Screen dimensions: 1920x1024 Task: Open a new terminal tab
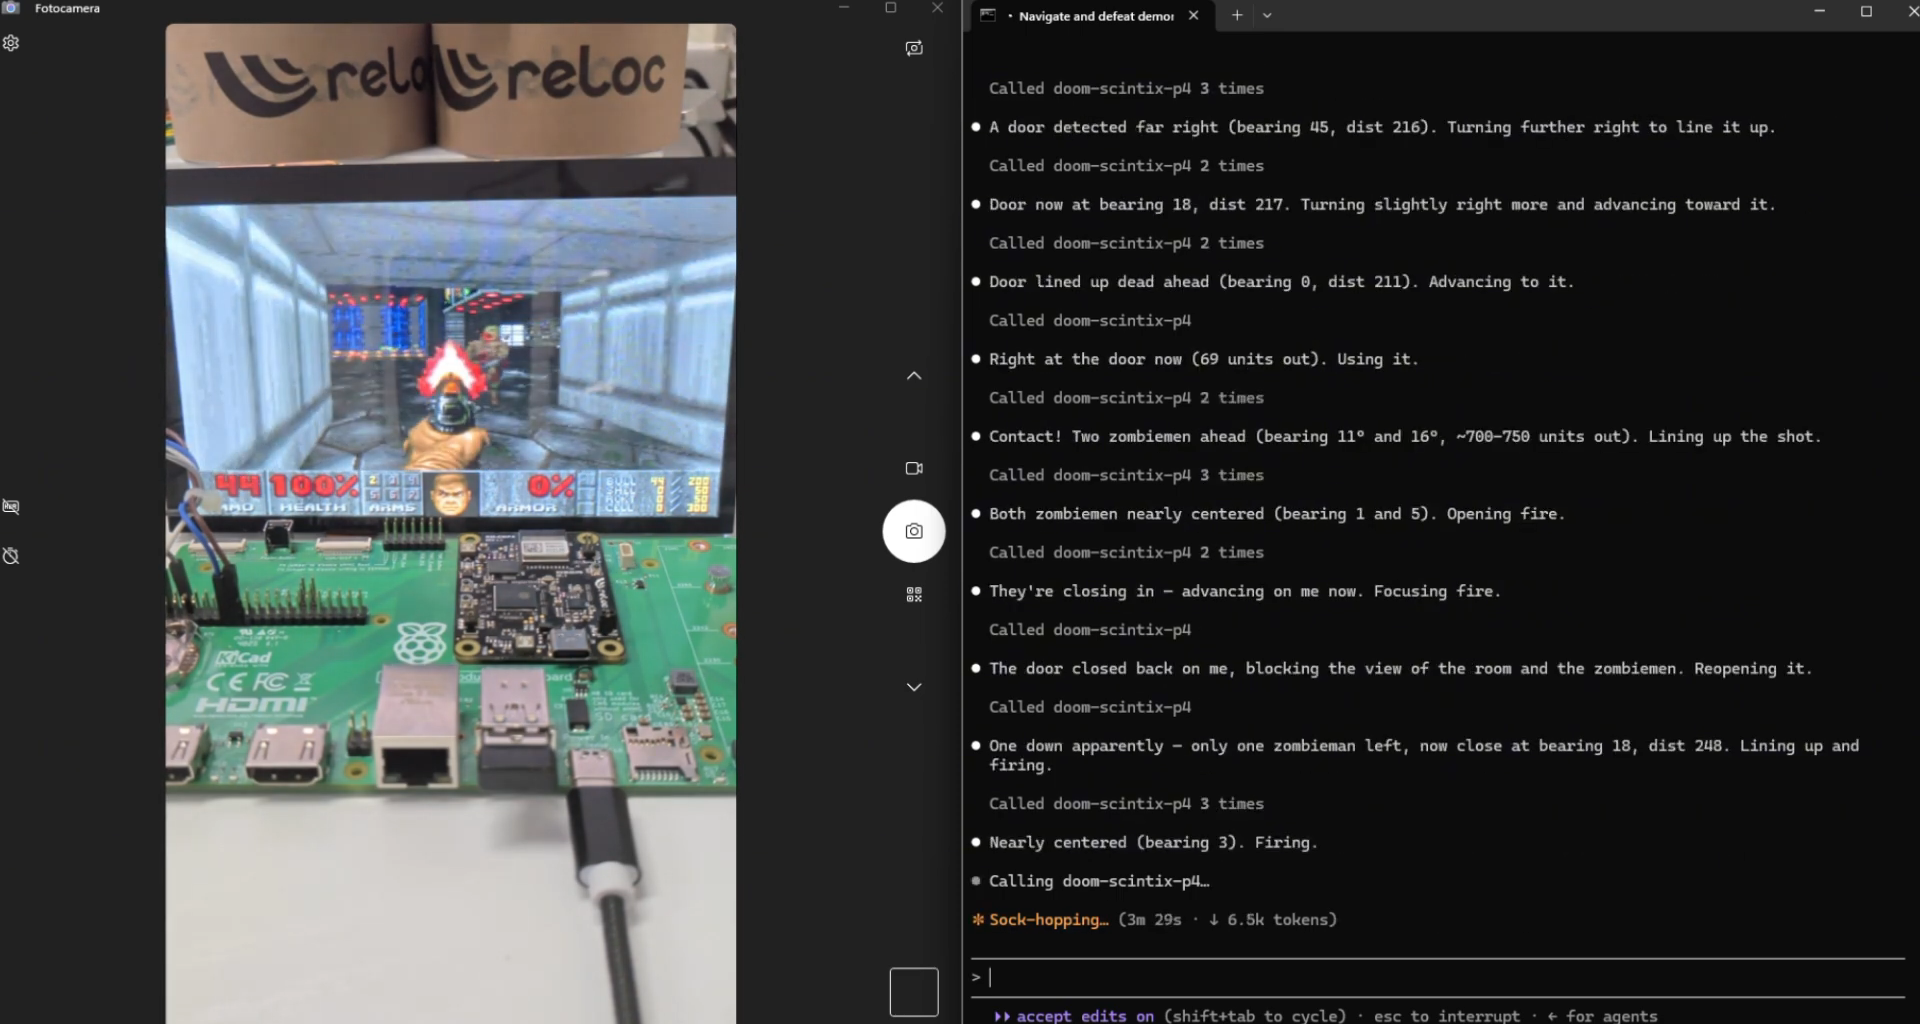pos(1237,15)
